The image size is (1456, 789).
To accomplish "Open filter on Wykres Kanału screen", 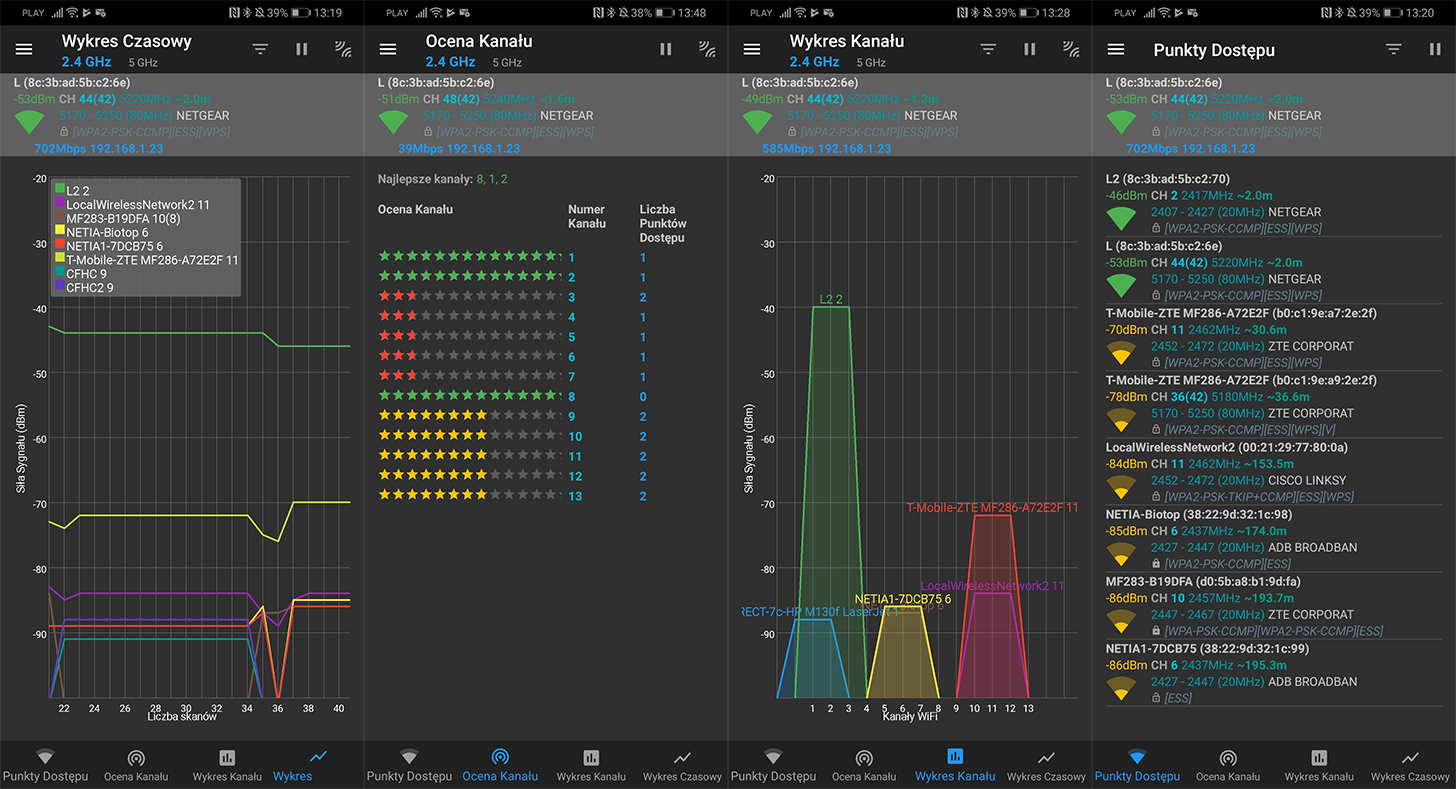I will click(x=988, y=49).
